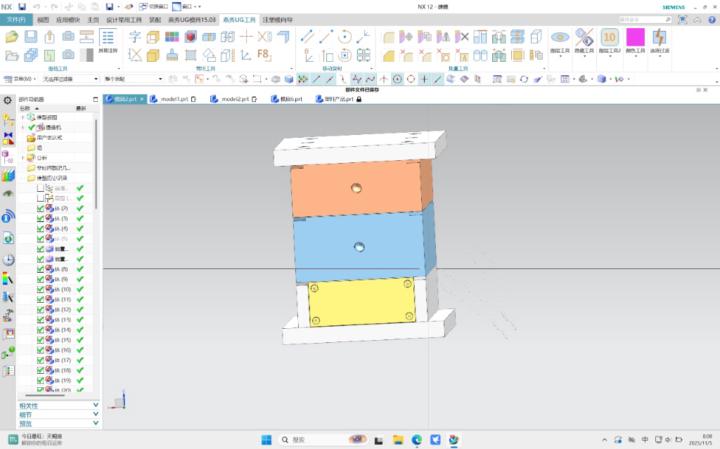Click the eye-shaped view tool icon
The width and height of the screenshot is (720, 449).
click(x=560, y=38)
